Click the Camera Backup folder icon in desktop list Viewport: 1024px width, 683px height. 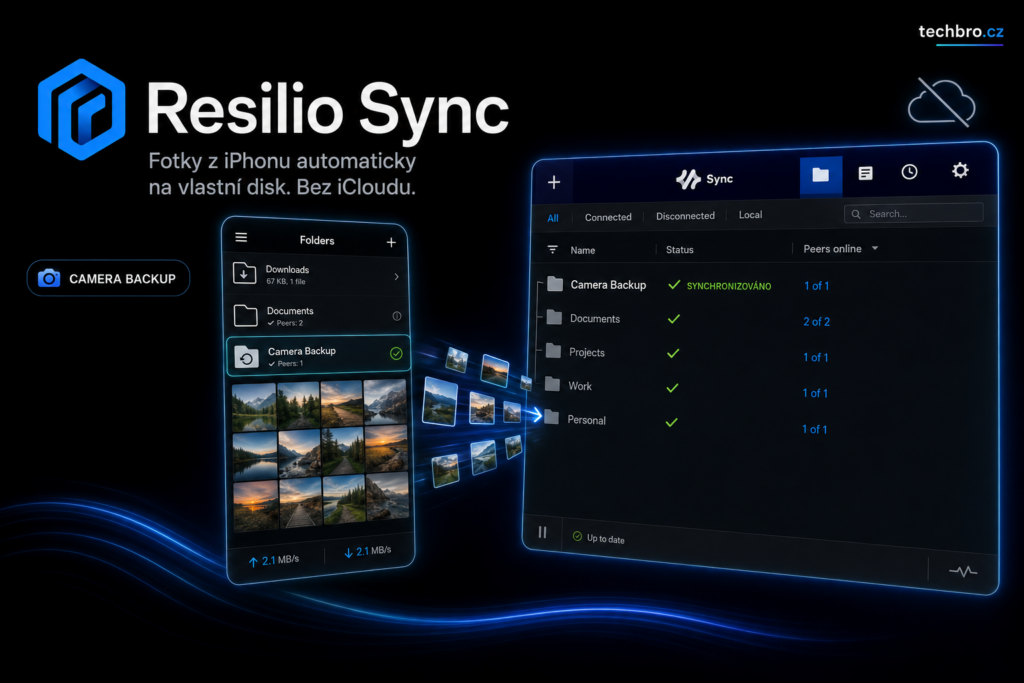click(x=554, y=283)
